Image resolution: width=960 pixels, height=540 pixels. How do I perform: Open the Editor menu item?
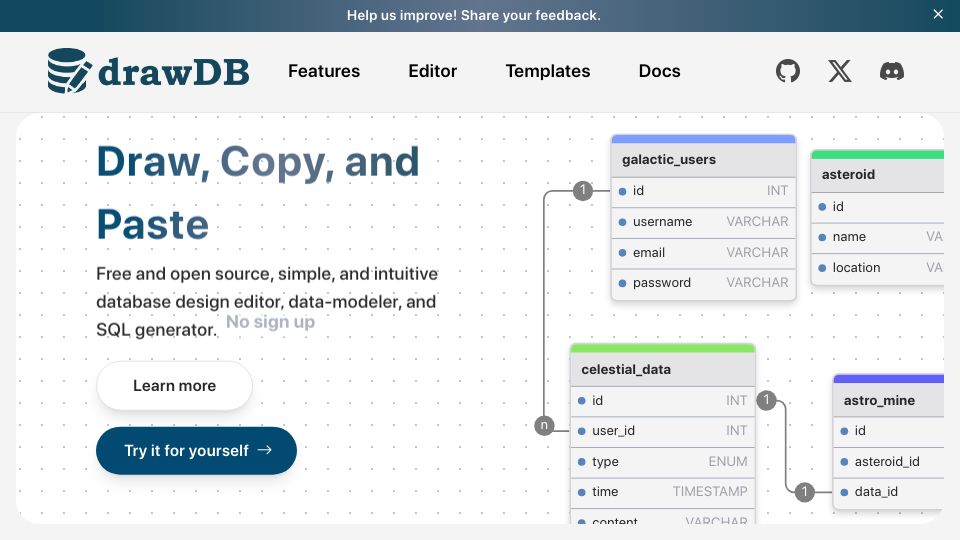[432, 71]
